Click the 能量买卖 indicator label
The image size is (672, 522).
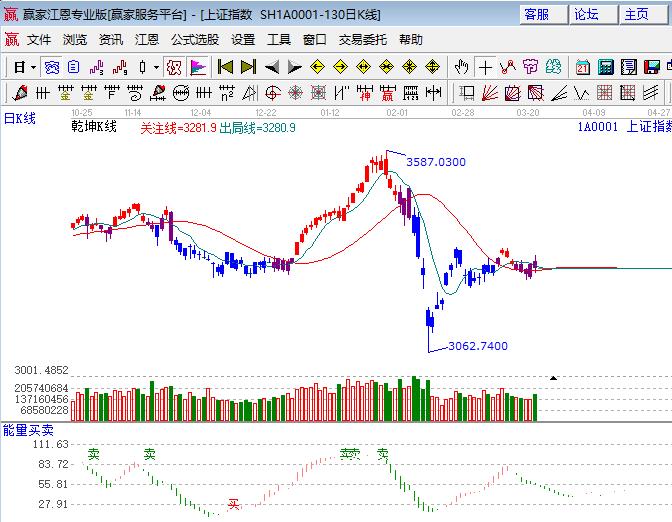(x=22, y=430)
